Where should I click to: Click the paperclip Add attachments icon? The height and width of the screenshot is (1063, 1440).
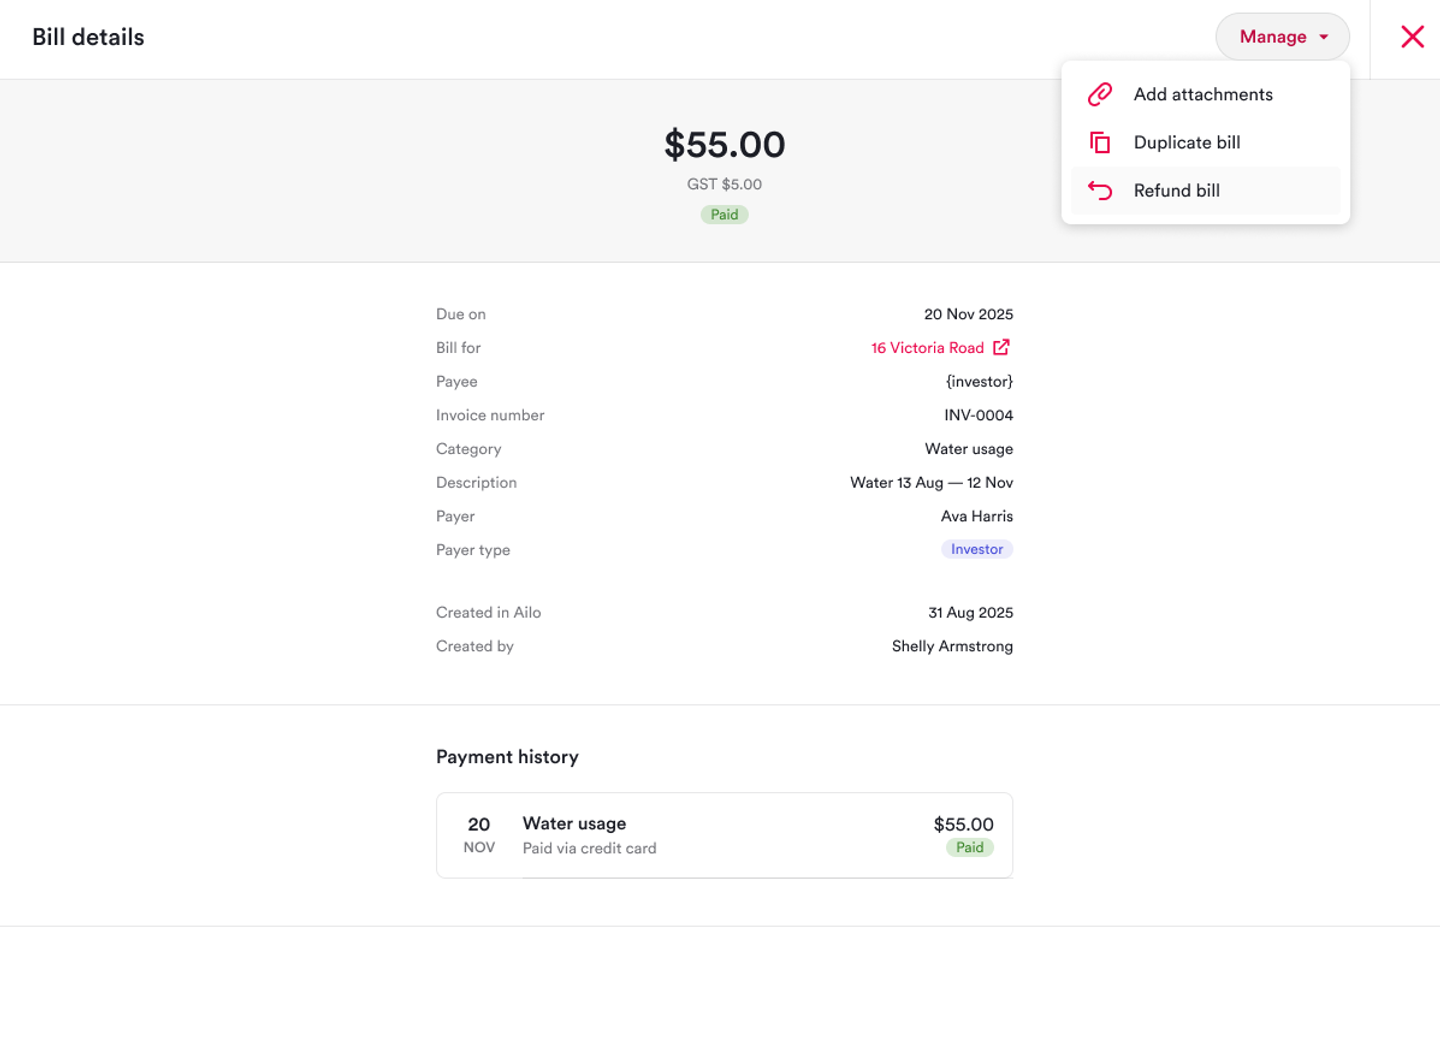(x=1100, y=94)
